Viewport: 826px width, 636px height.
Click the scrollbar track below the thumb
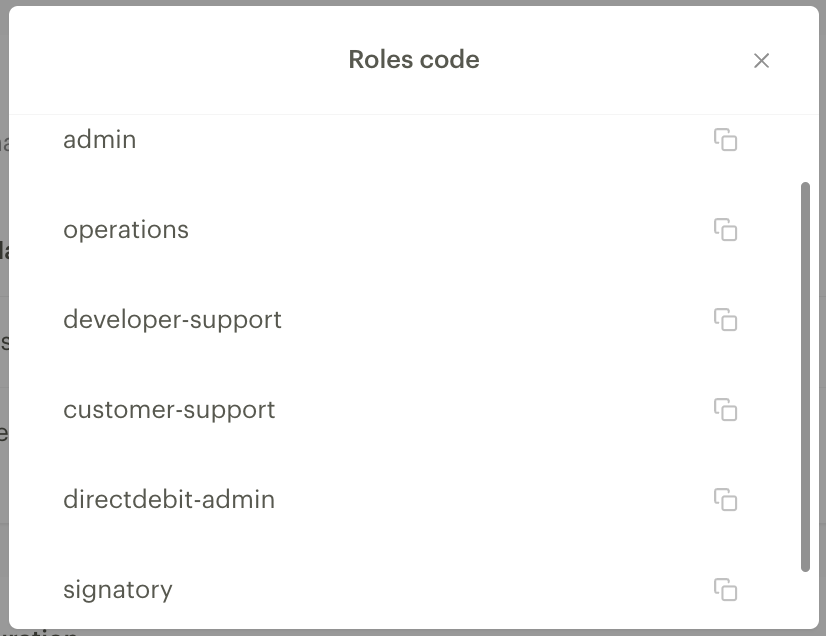pos(805,599)
